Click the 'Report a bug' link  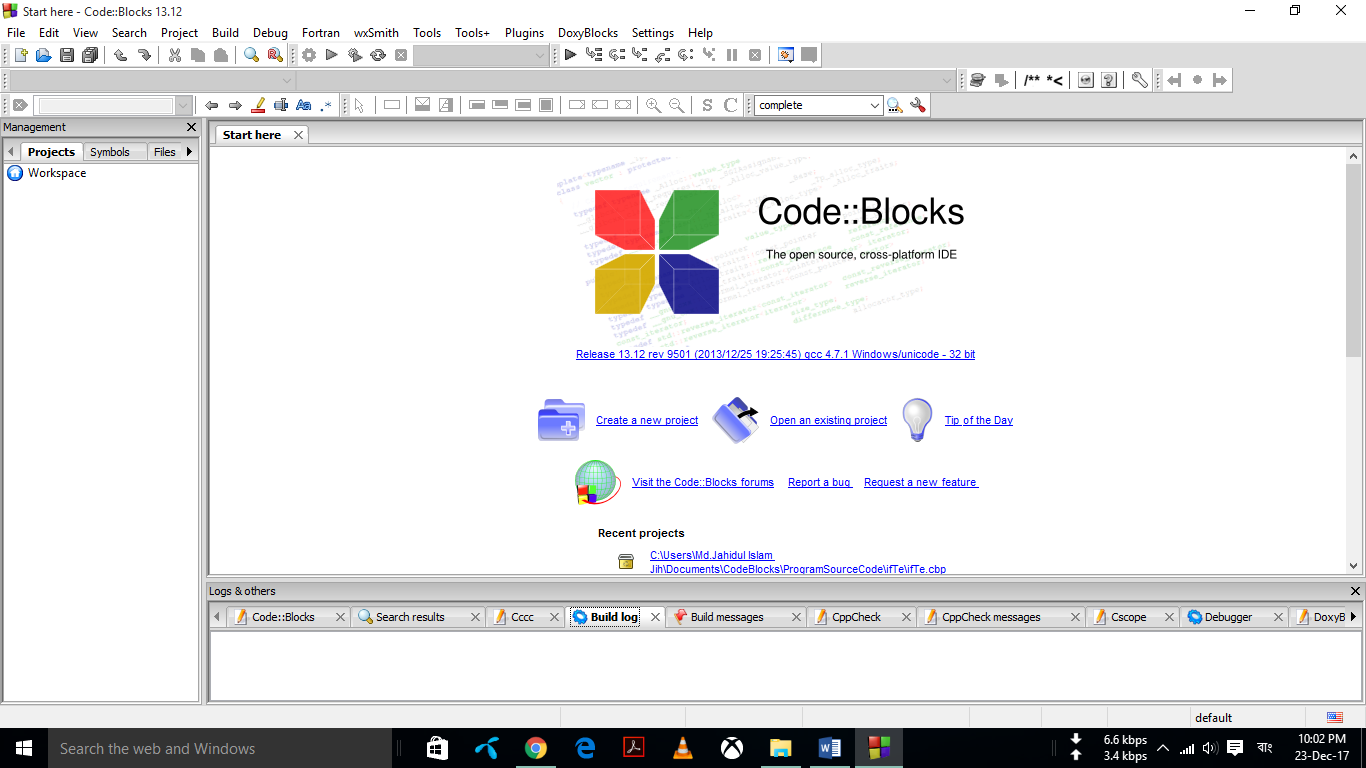820,483
